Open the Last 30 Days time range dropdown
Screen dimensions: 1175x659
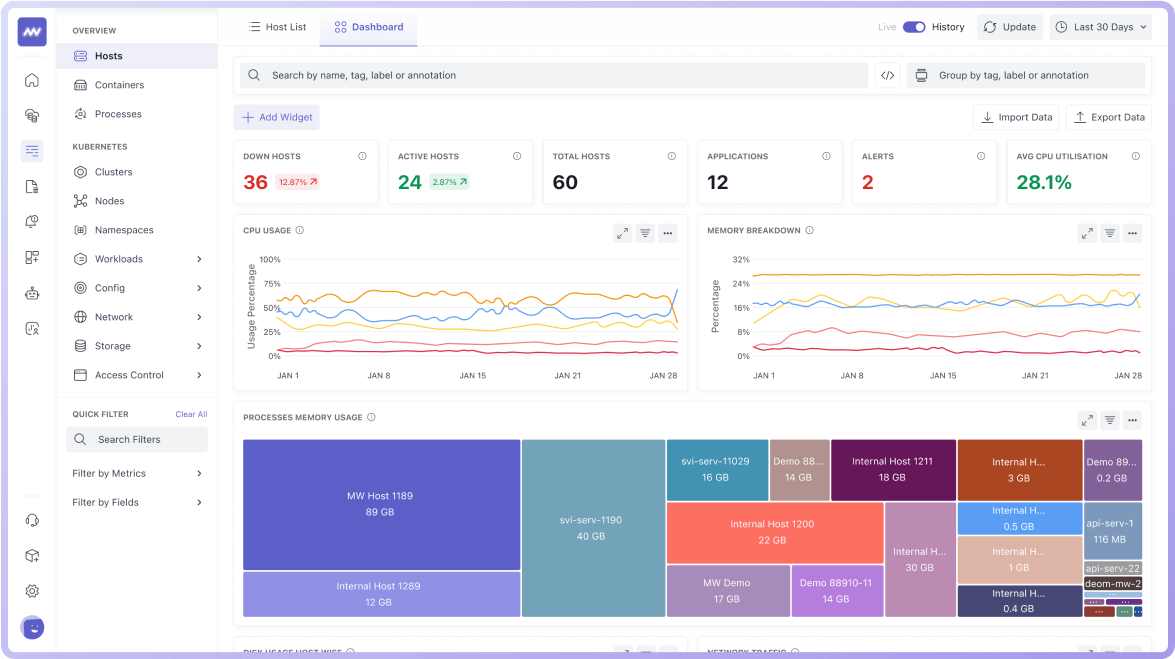[1100, 27]
